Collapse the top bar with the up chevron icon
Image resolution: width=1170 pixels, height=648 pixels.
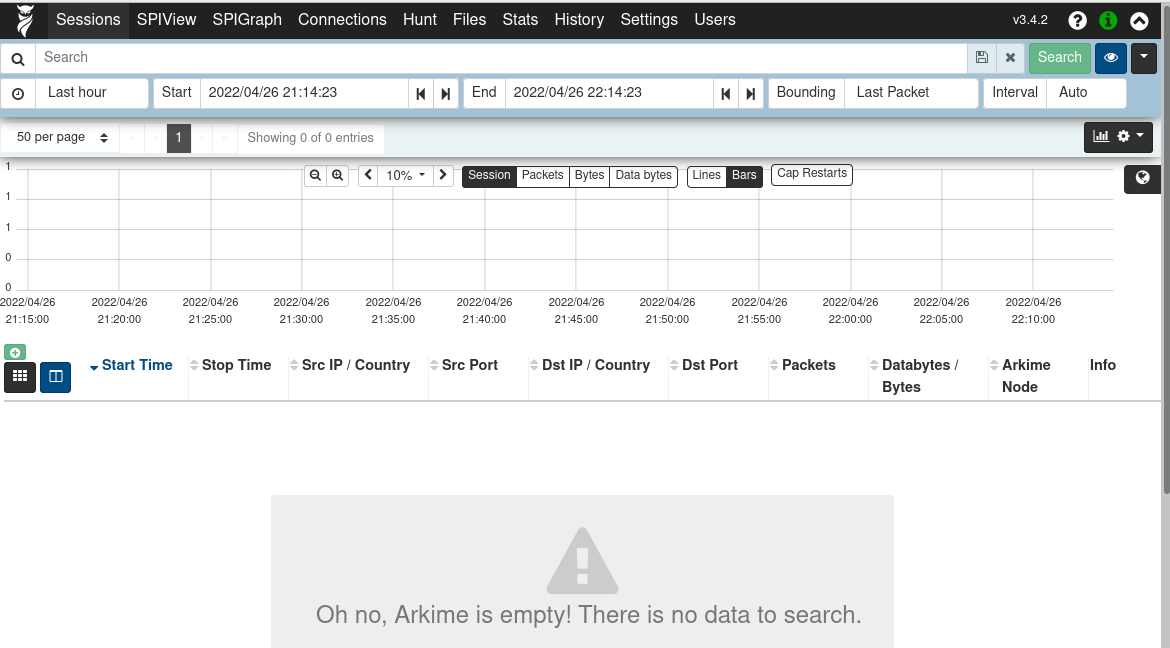pos(1139,21)
